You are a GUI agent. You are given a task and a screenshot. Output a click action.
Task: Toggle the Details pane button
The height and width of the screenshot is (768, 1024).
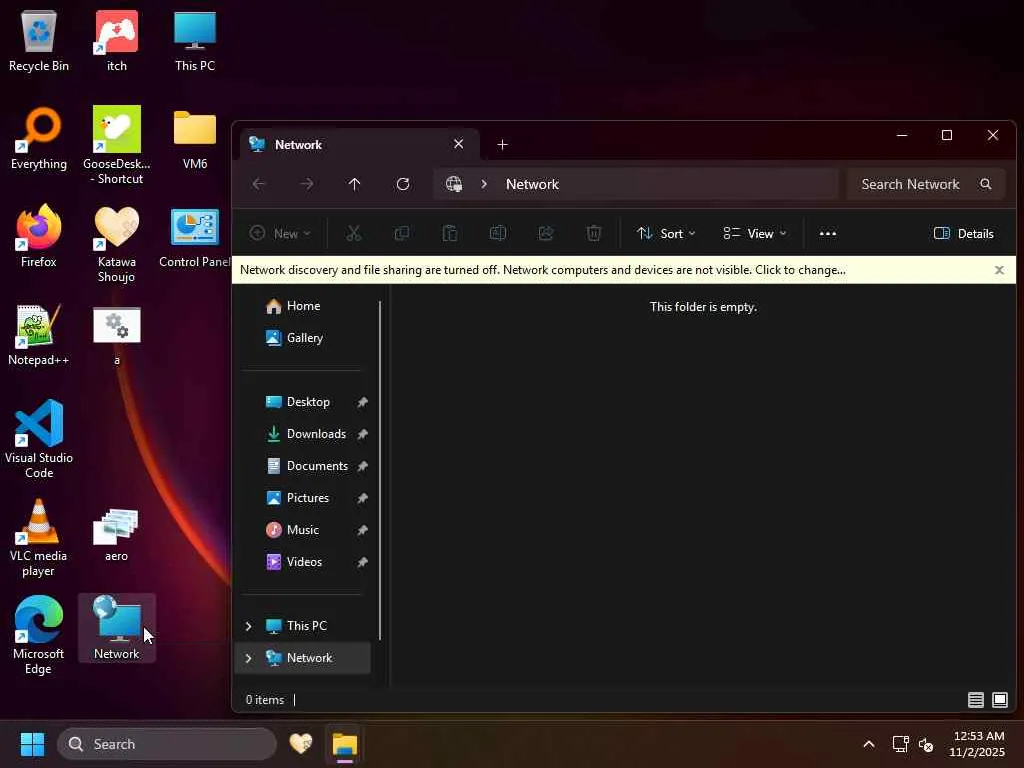[x=963, y=233]
